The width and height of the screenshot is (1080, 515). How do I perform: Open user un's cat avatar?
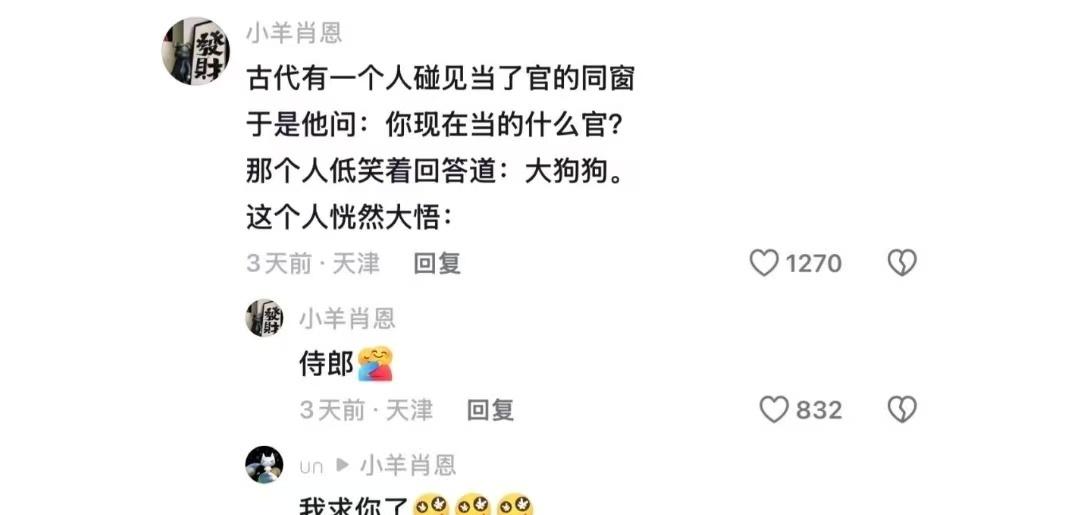(x=264, y=465)
